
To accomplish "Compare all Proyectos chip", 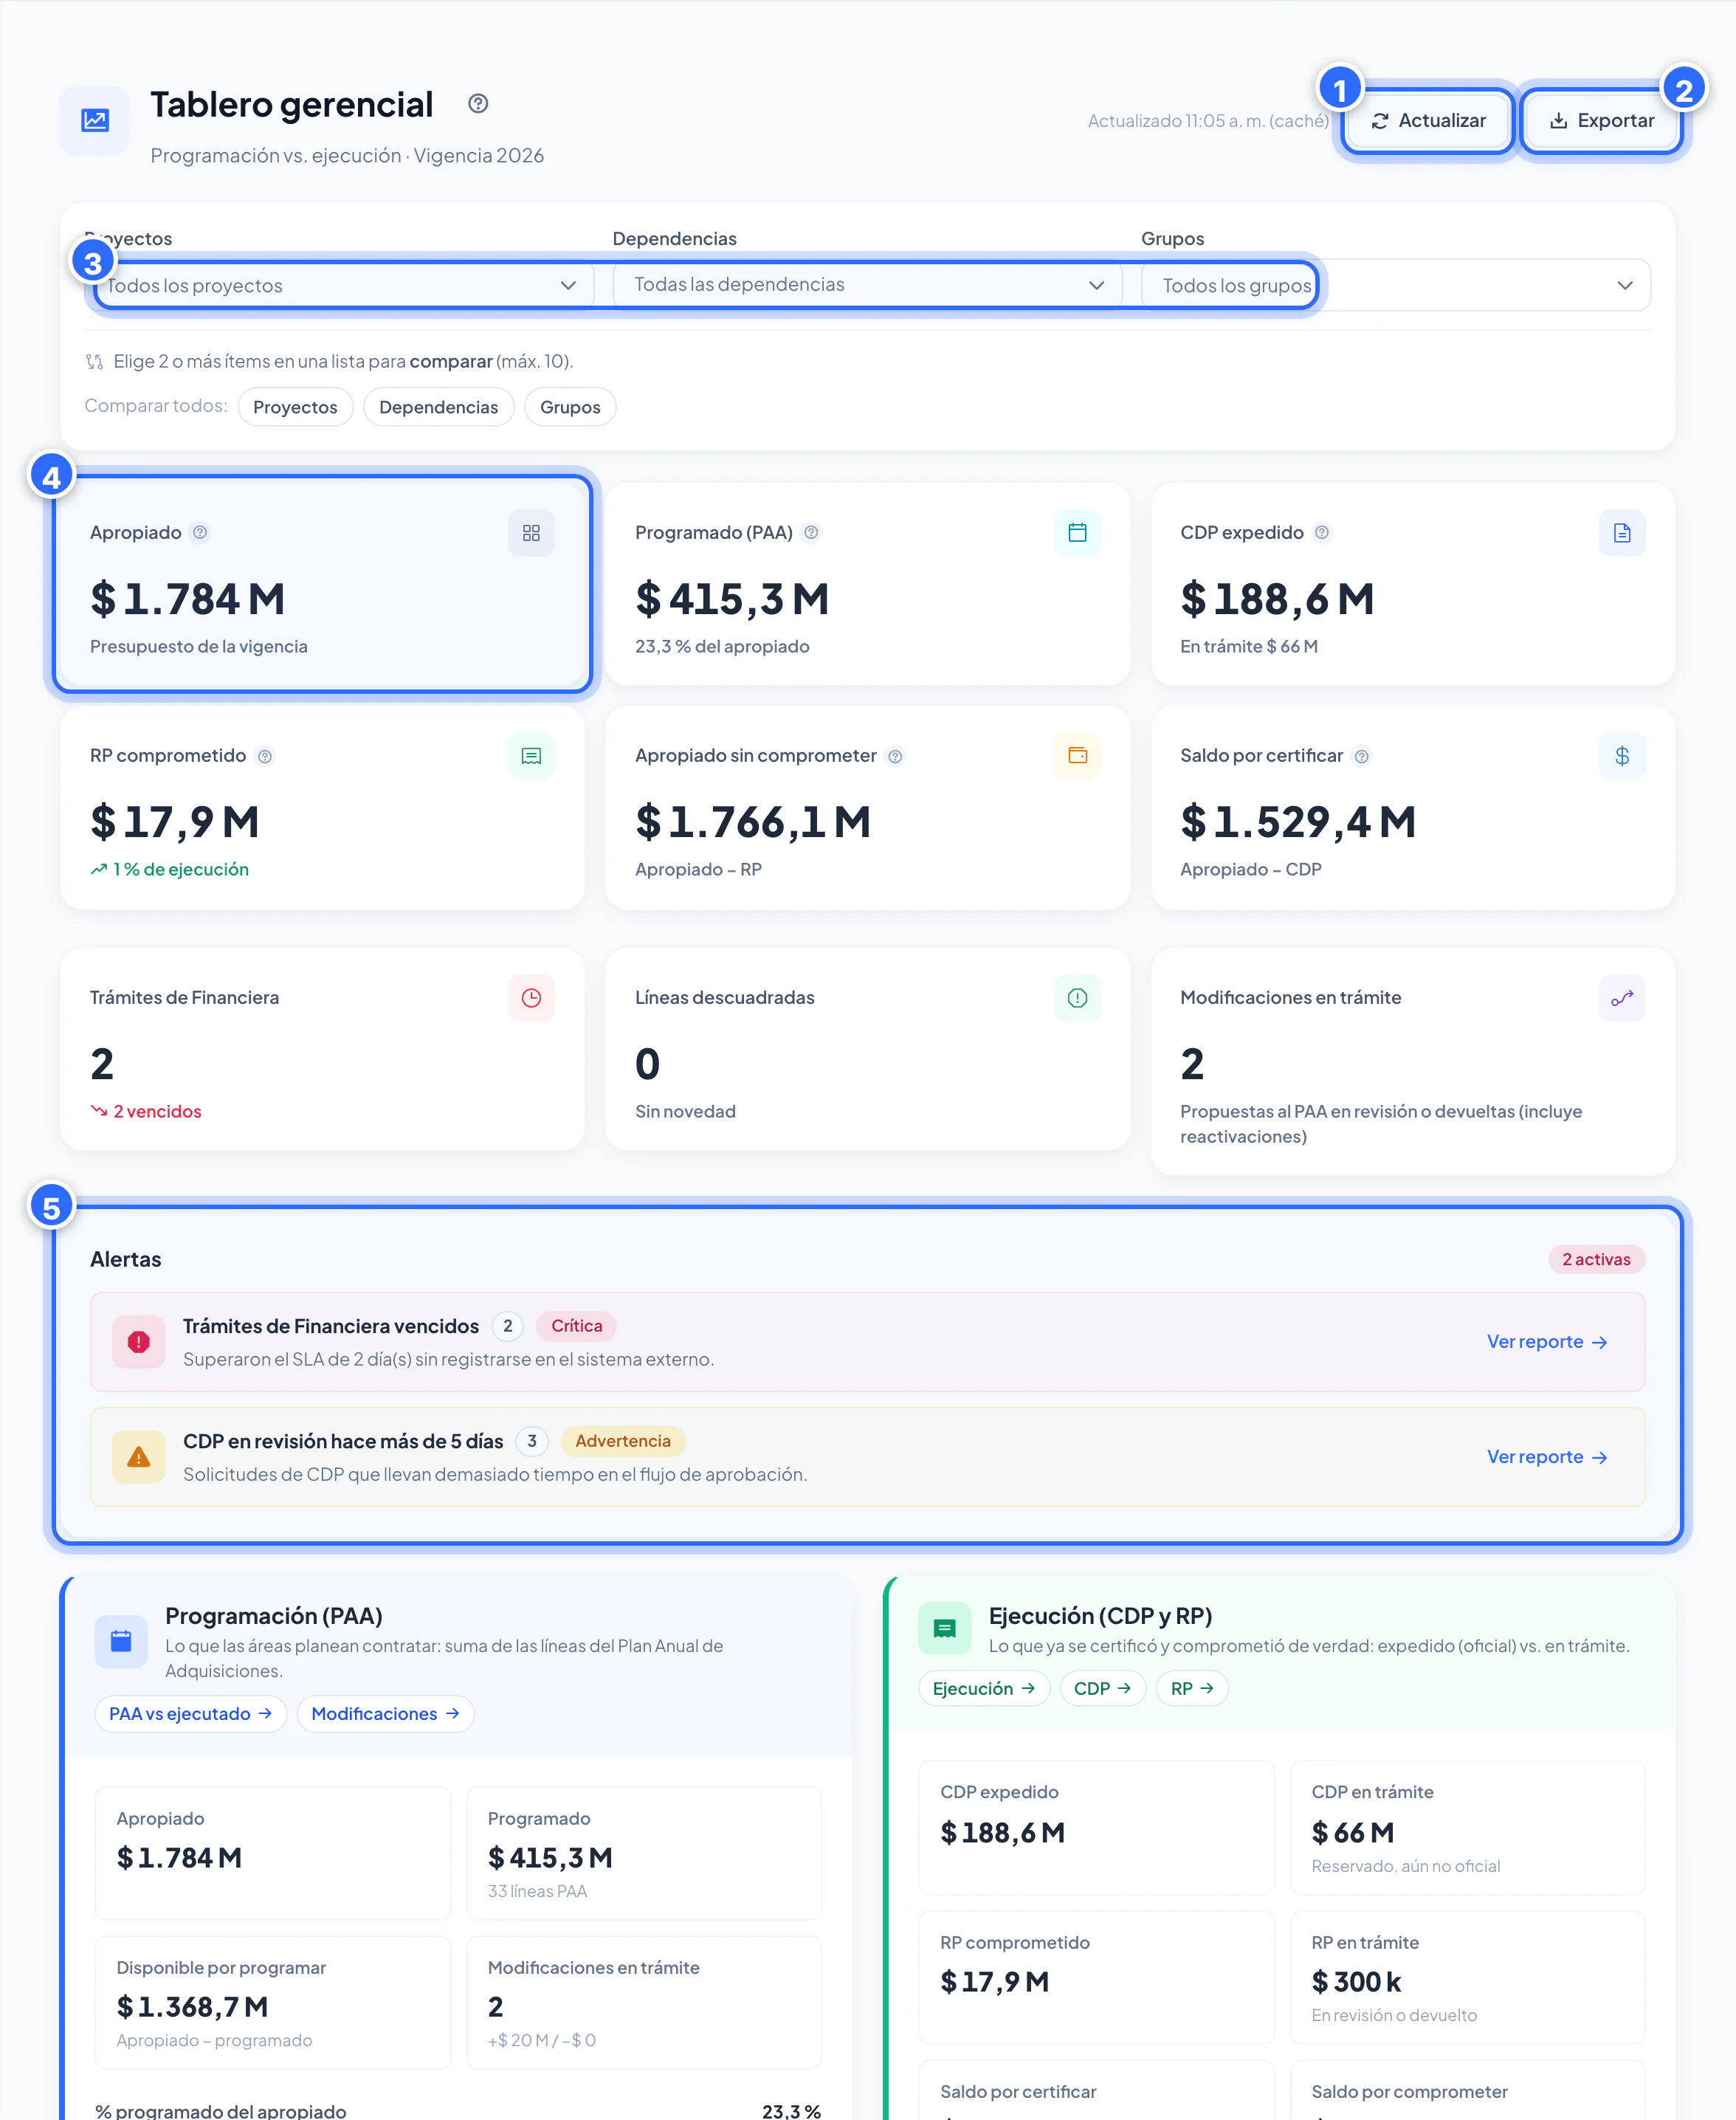I will (295, 407).
